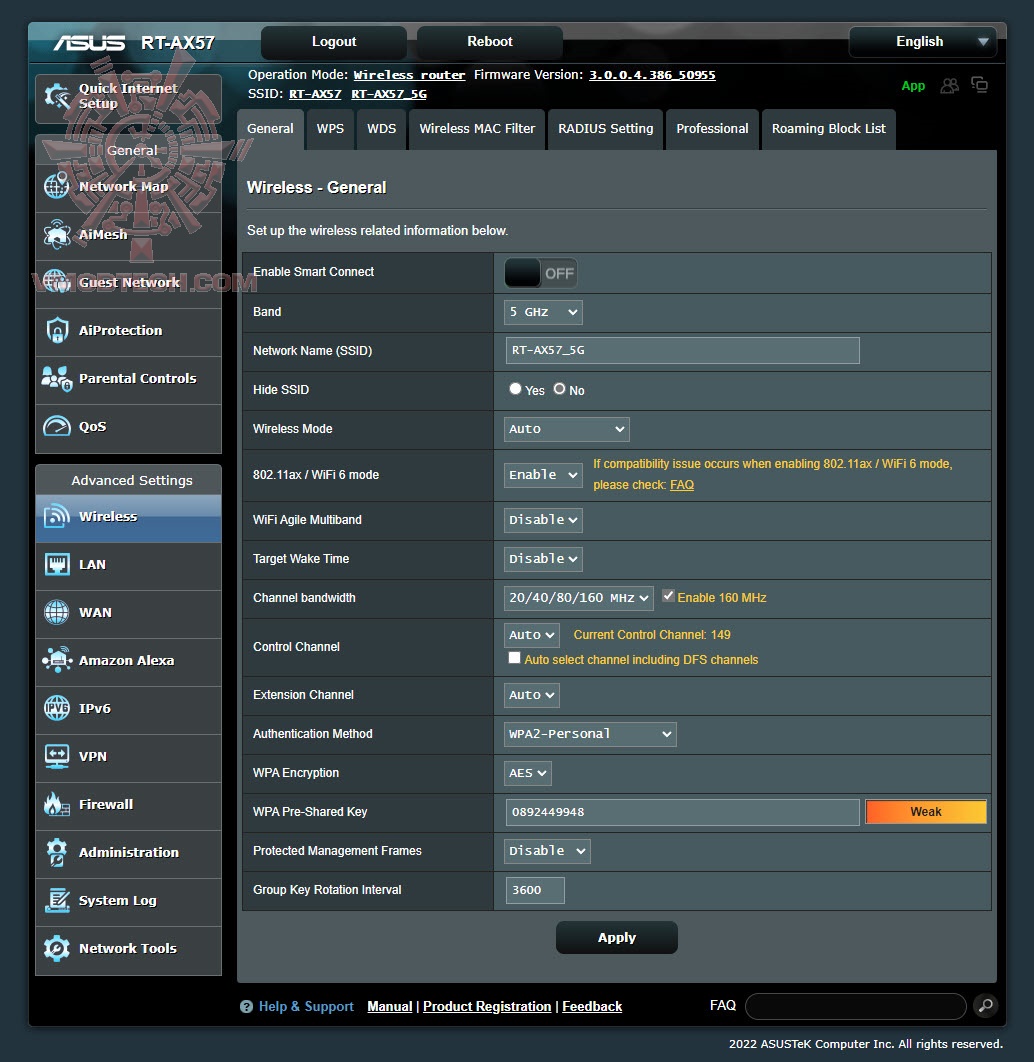Click the Help & Support question icon
The image size is (1034, 1062).
pyautogui.click(x=246, y=1007)
